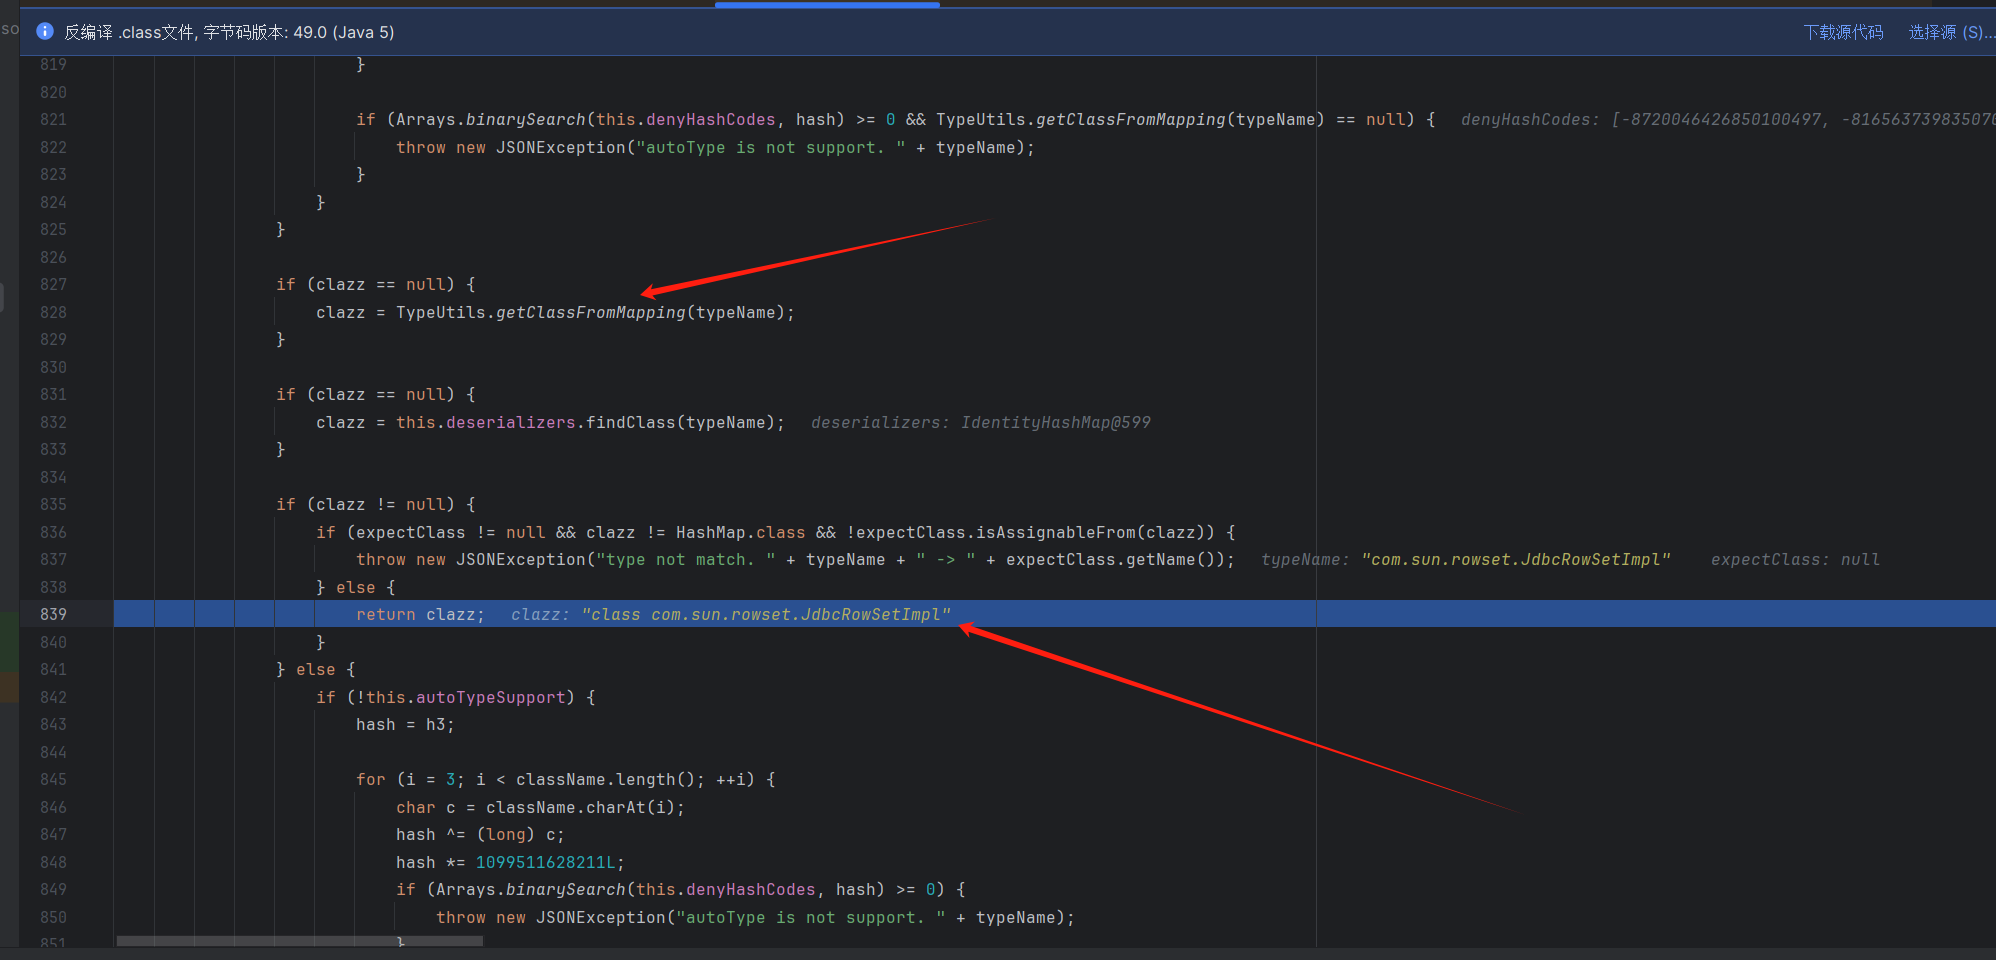Select the findClass method call on line 832
Screen dimensions: 1996x960
[630, 422]
